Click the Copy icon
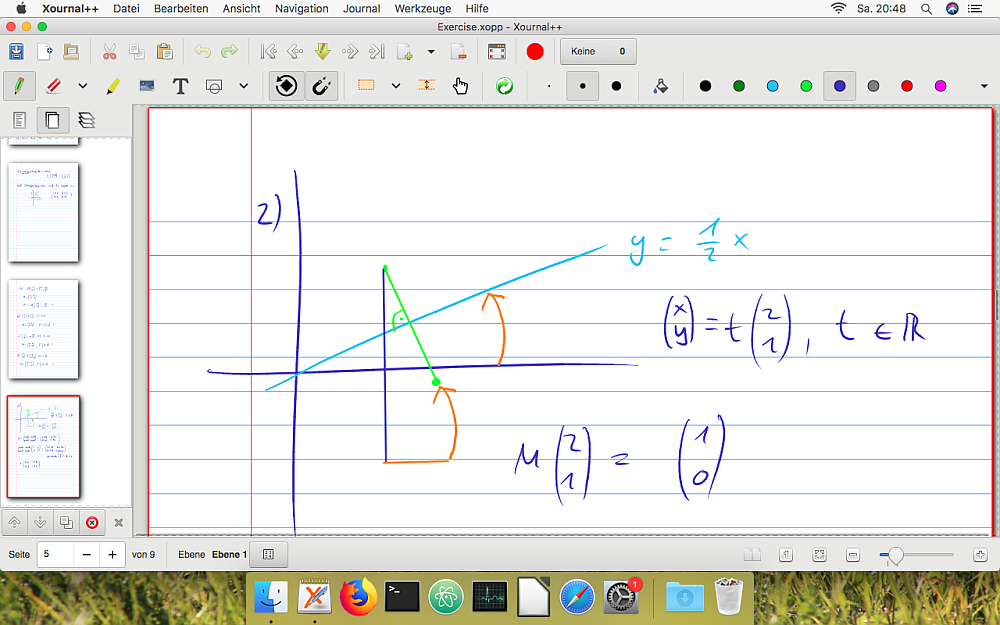This screenshot has width=1000, height=625. [136, 52]
